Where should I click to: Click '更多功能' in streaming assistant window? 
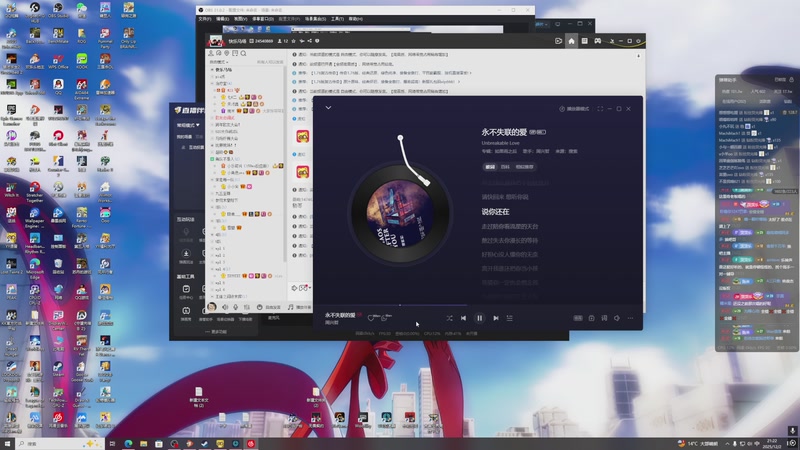coord(216,332)
